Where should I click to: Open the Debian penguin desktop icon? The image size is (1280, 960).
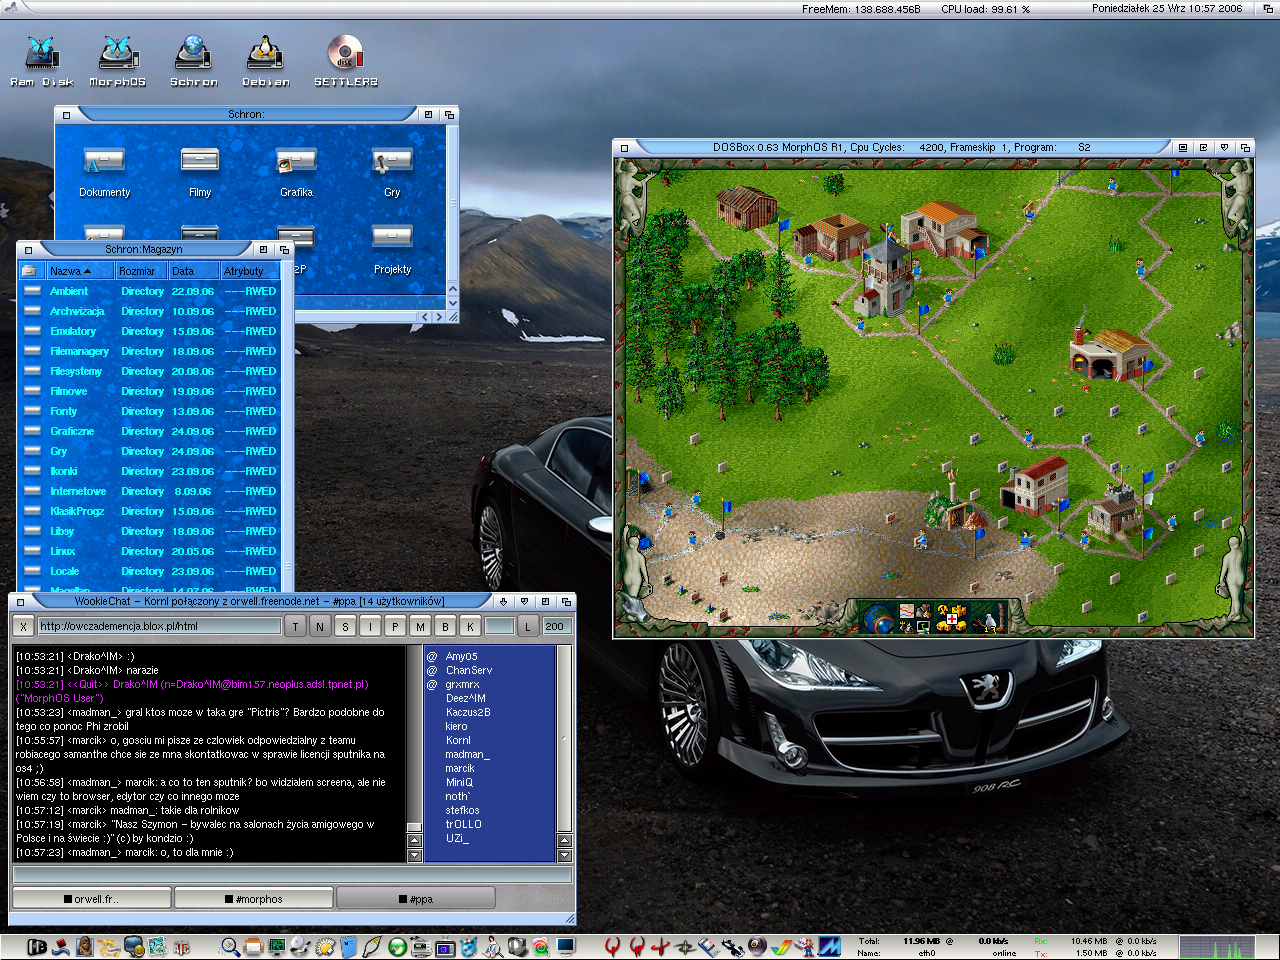(x=265, y=62)
